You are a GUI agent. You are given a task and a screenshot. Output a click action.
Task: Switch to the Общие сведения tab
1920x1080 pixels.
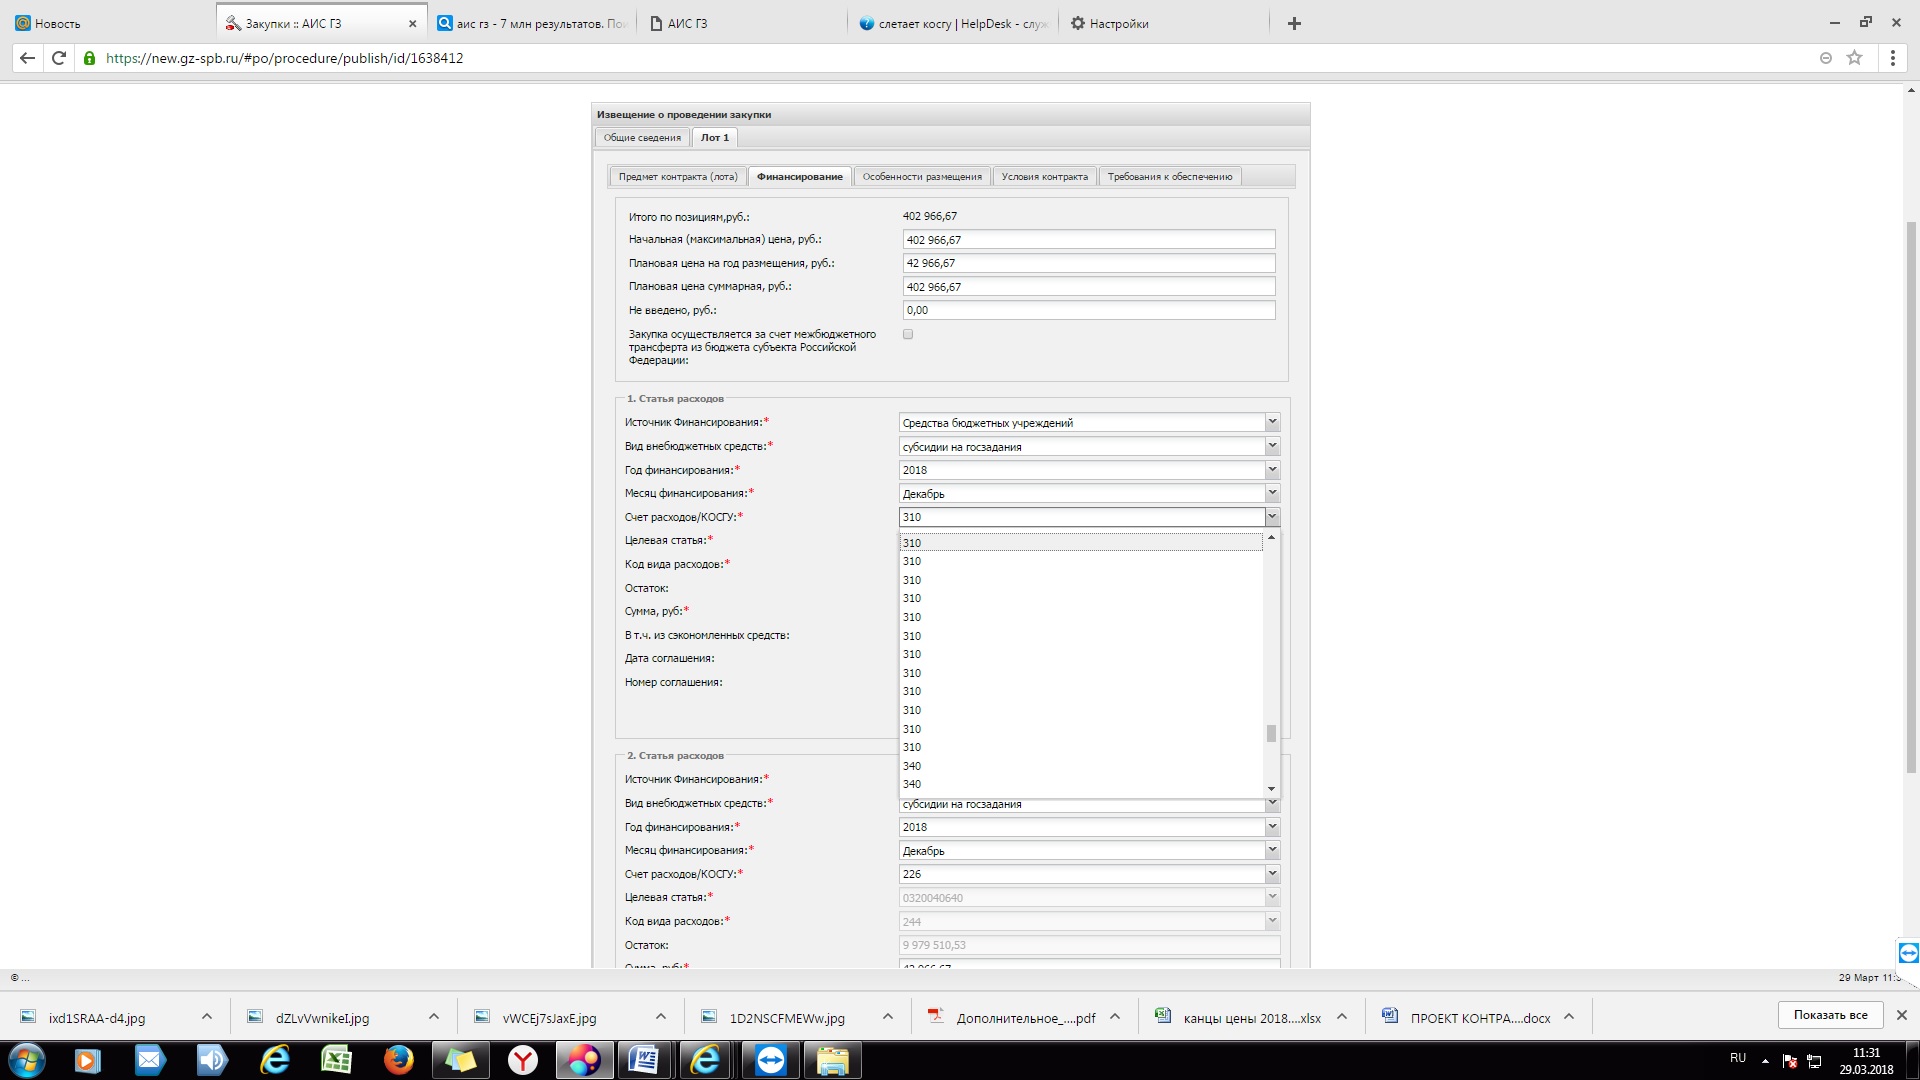click(x=642, y=138)
